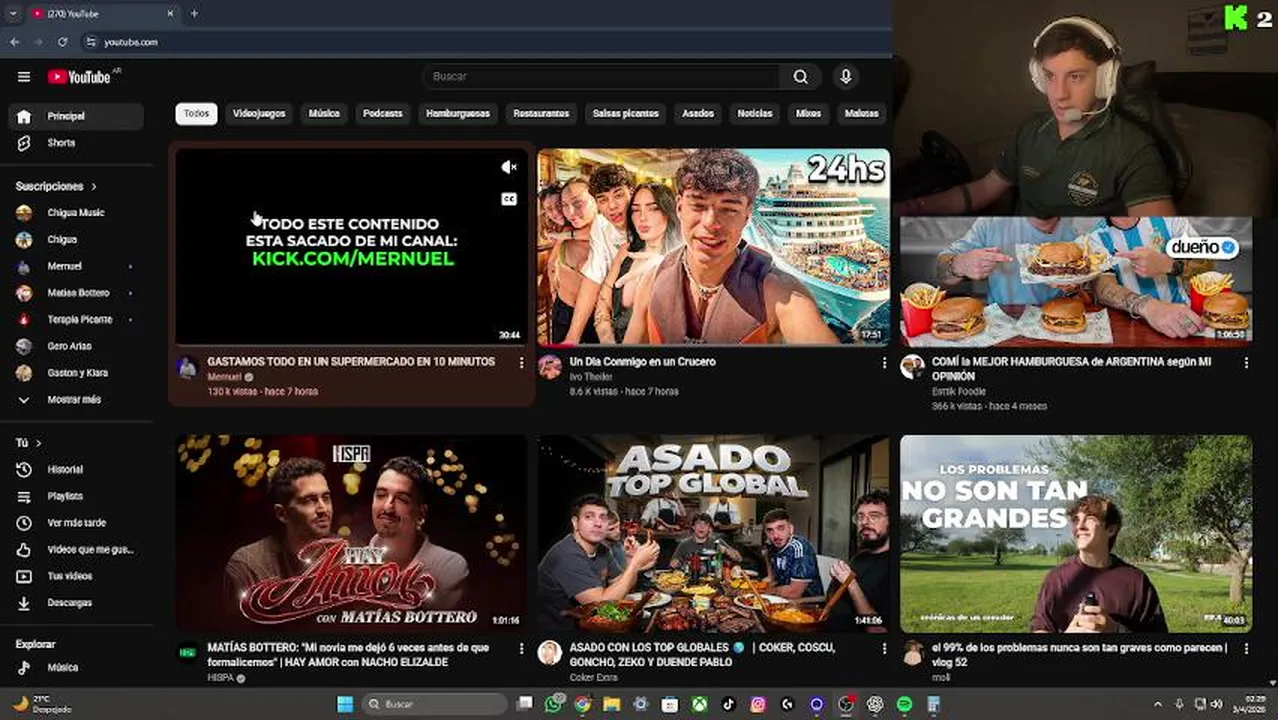Open Ivo Theiler channel avatar

[x=549, y=367]
